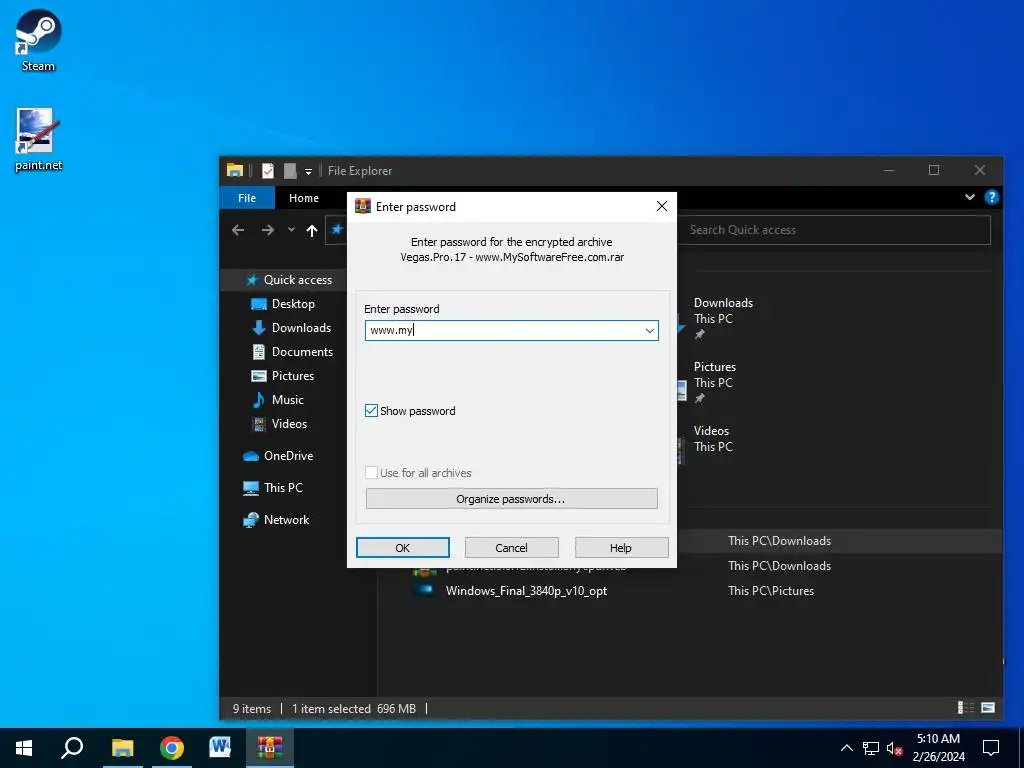Open the Steam desktop shortcut
Image resolution: width=1024 pixels, height=768 pixels.
pyautogui.click(x=38, y=40)
